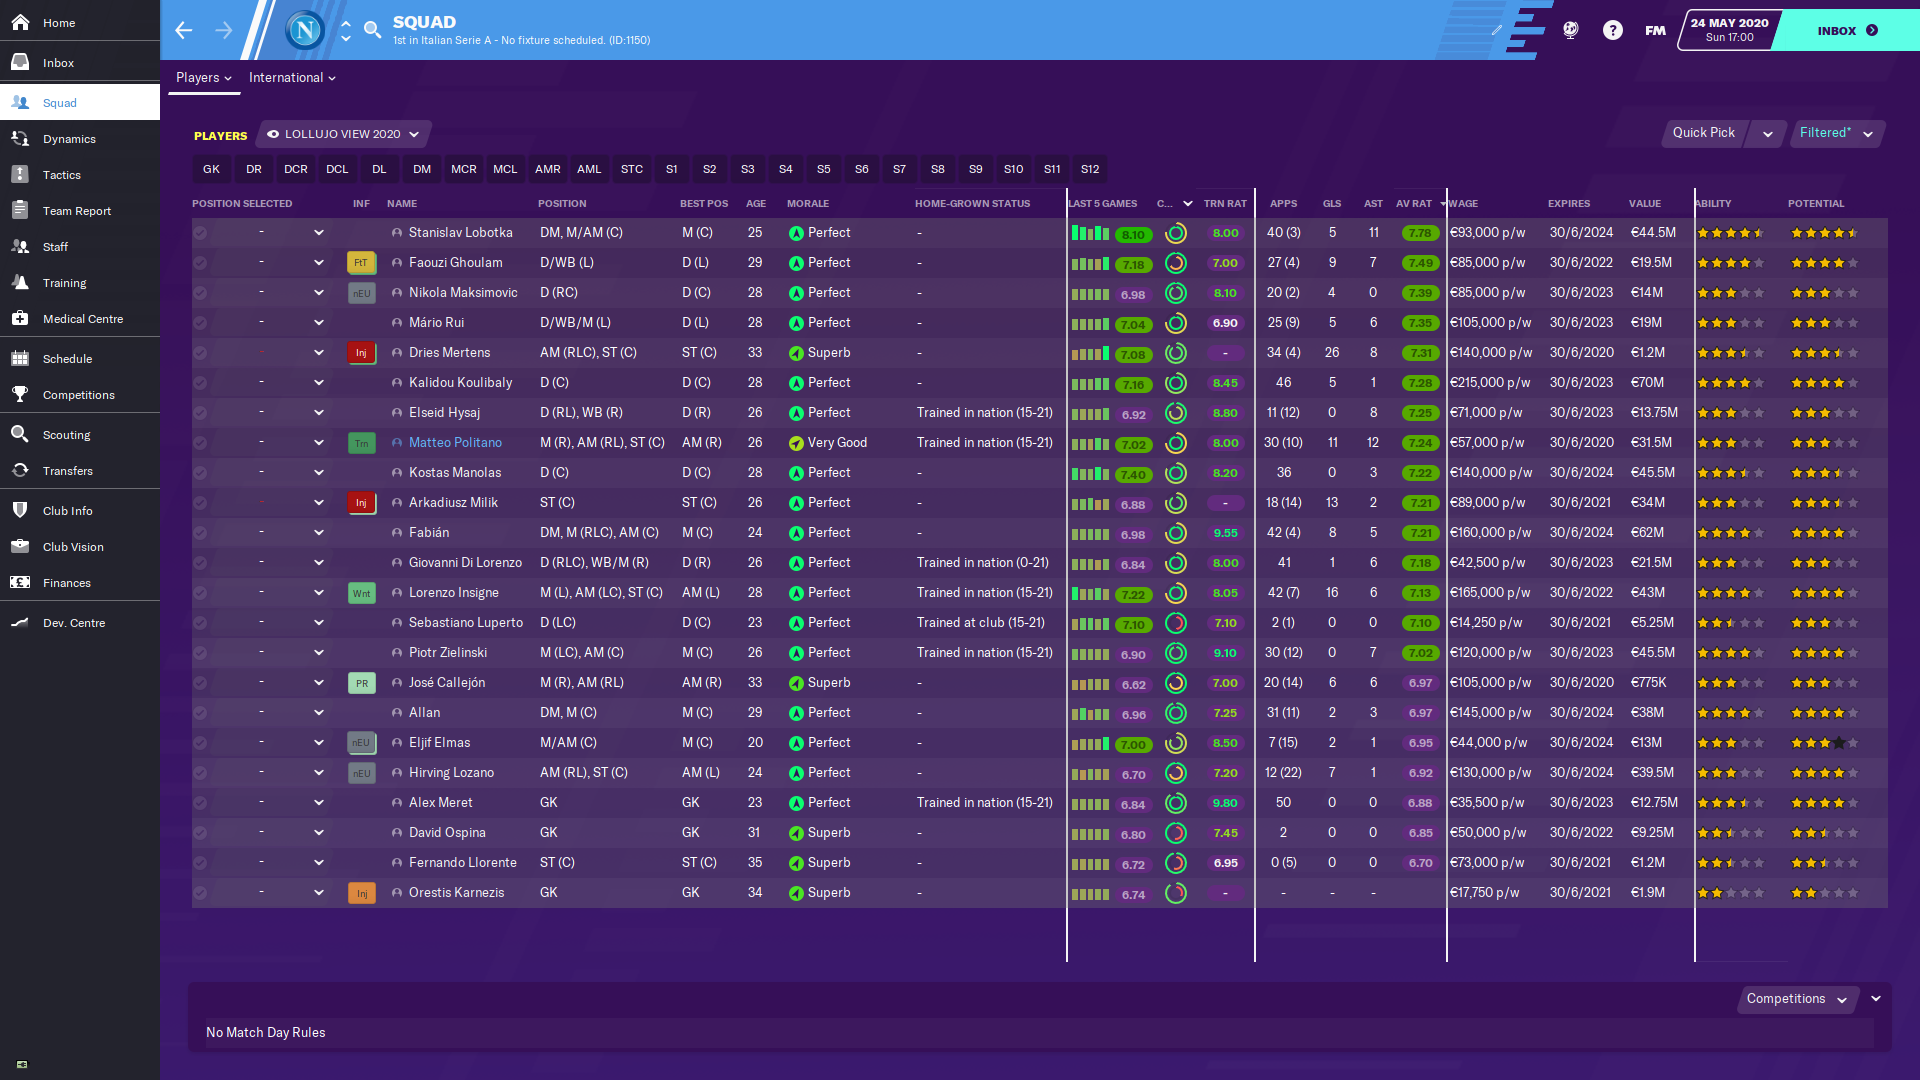
Task: Open Medical Centre from sidebar
Action: coord(82,319)
